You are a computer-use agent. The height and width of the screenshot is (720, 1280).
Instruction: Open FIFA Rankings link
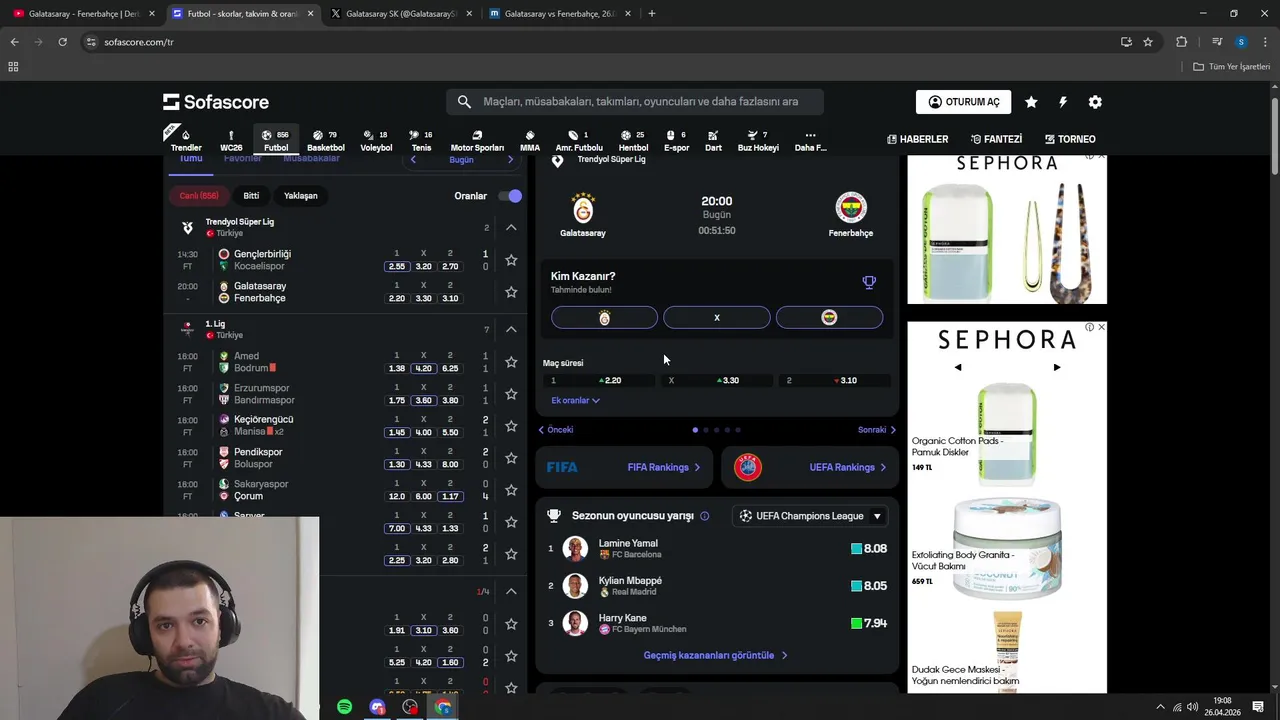click(623, 467)
